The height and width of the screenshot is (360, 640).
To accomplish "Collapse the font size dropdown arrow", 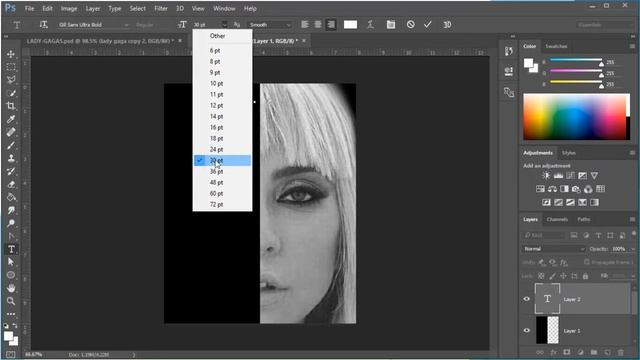I will pyautogui.click(x=224, y=24).
